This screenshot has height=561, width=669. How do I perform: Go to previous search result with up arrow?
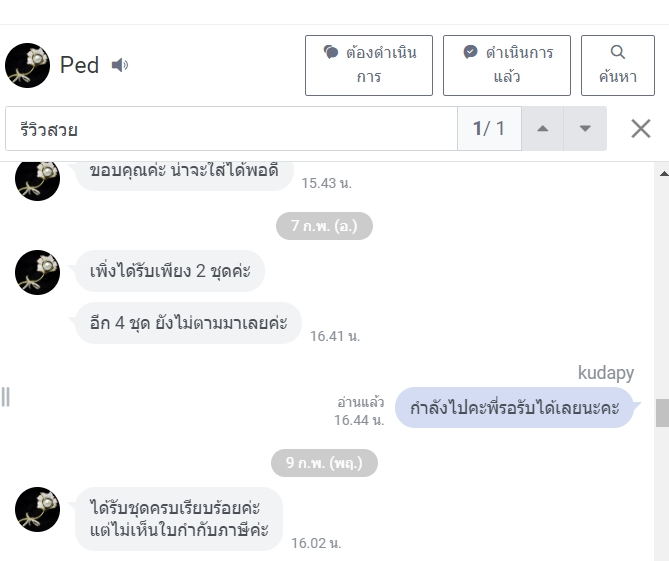pos(542,128)
